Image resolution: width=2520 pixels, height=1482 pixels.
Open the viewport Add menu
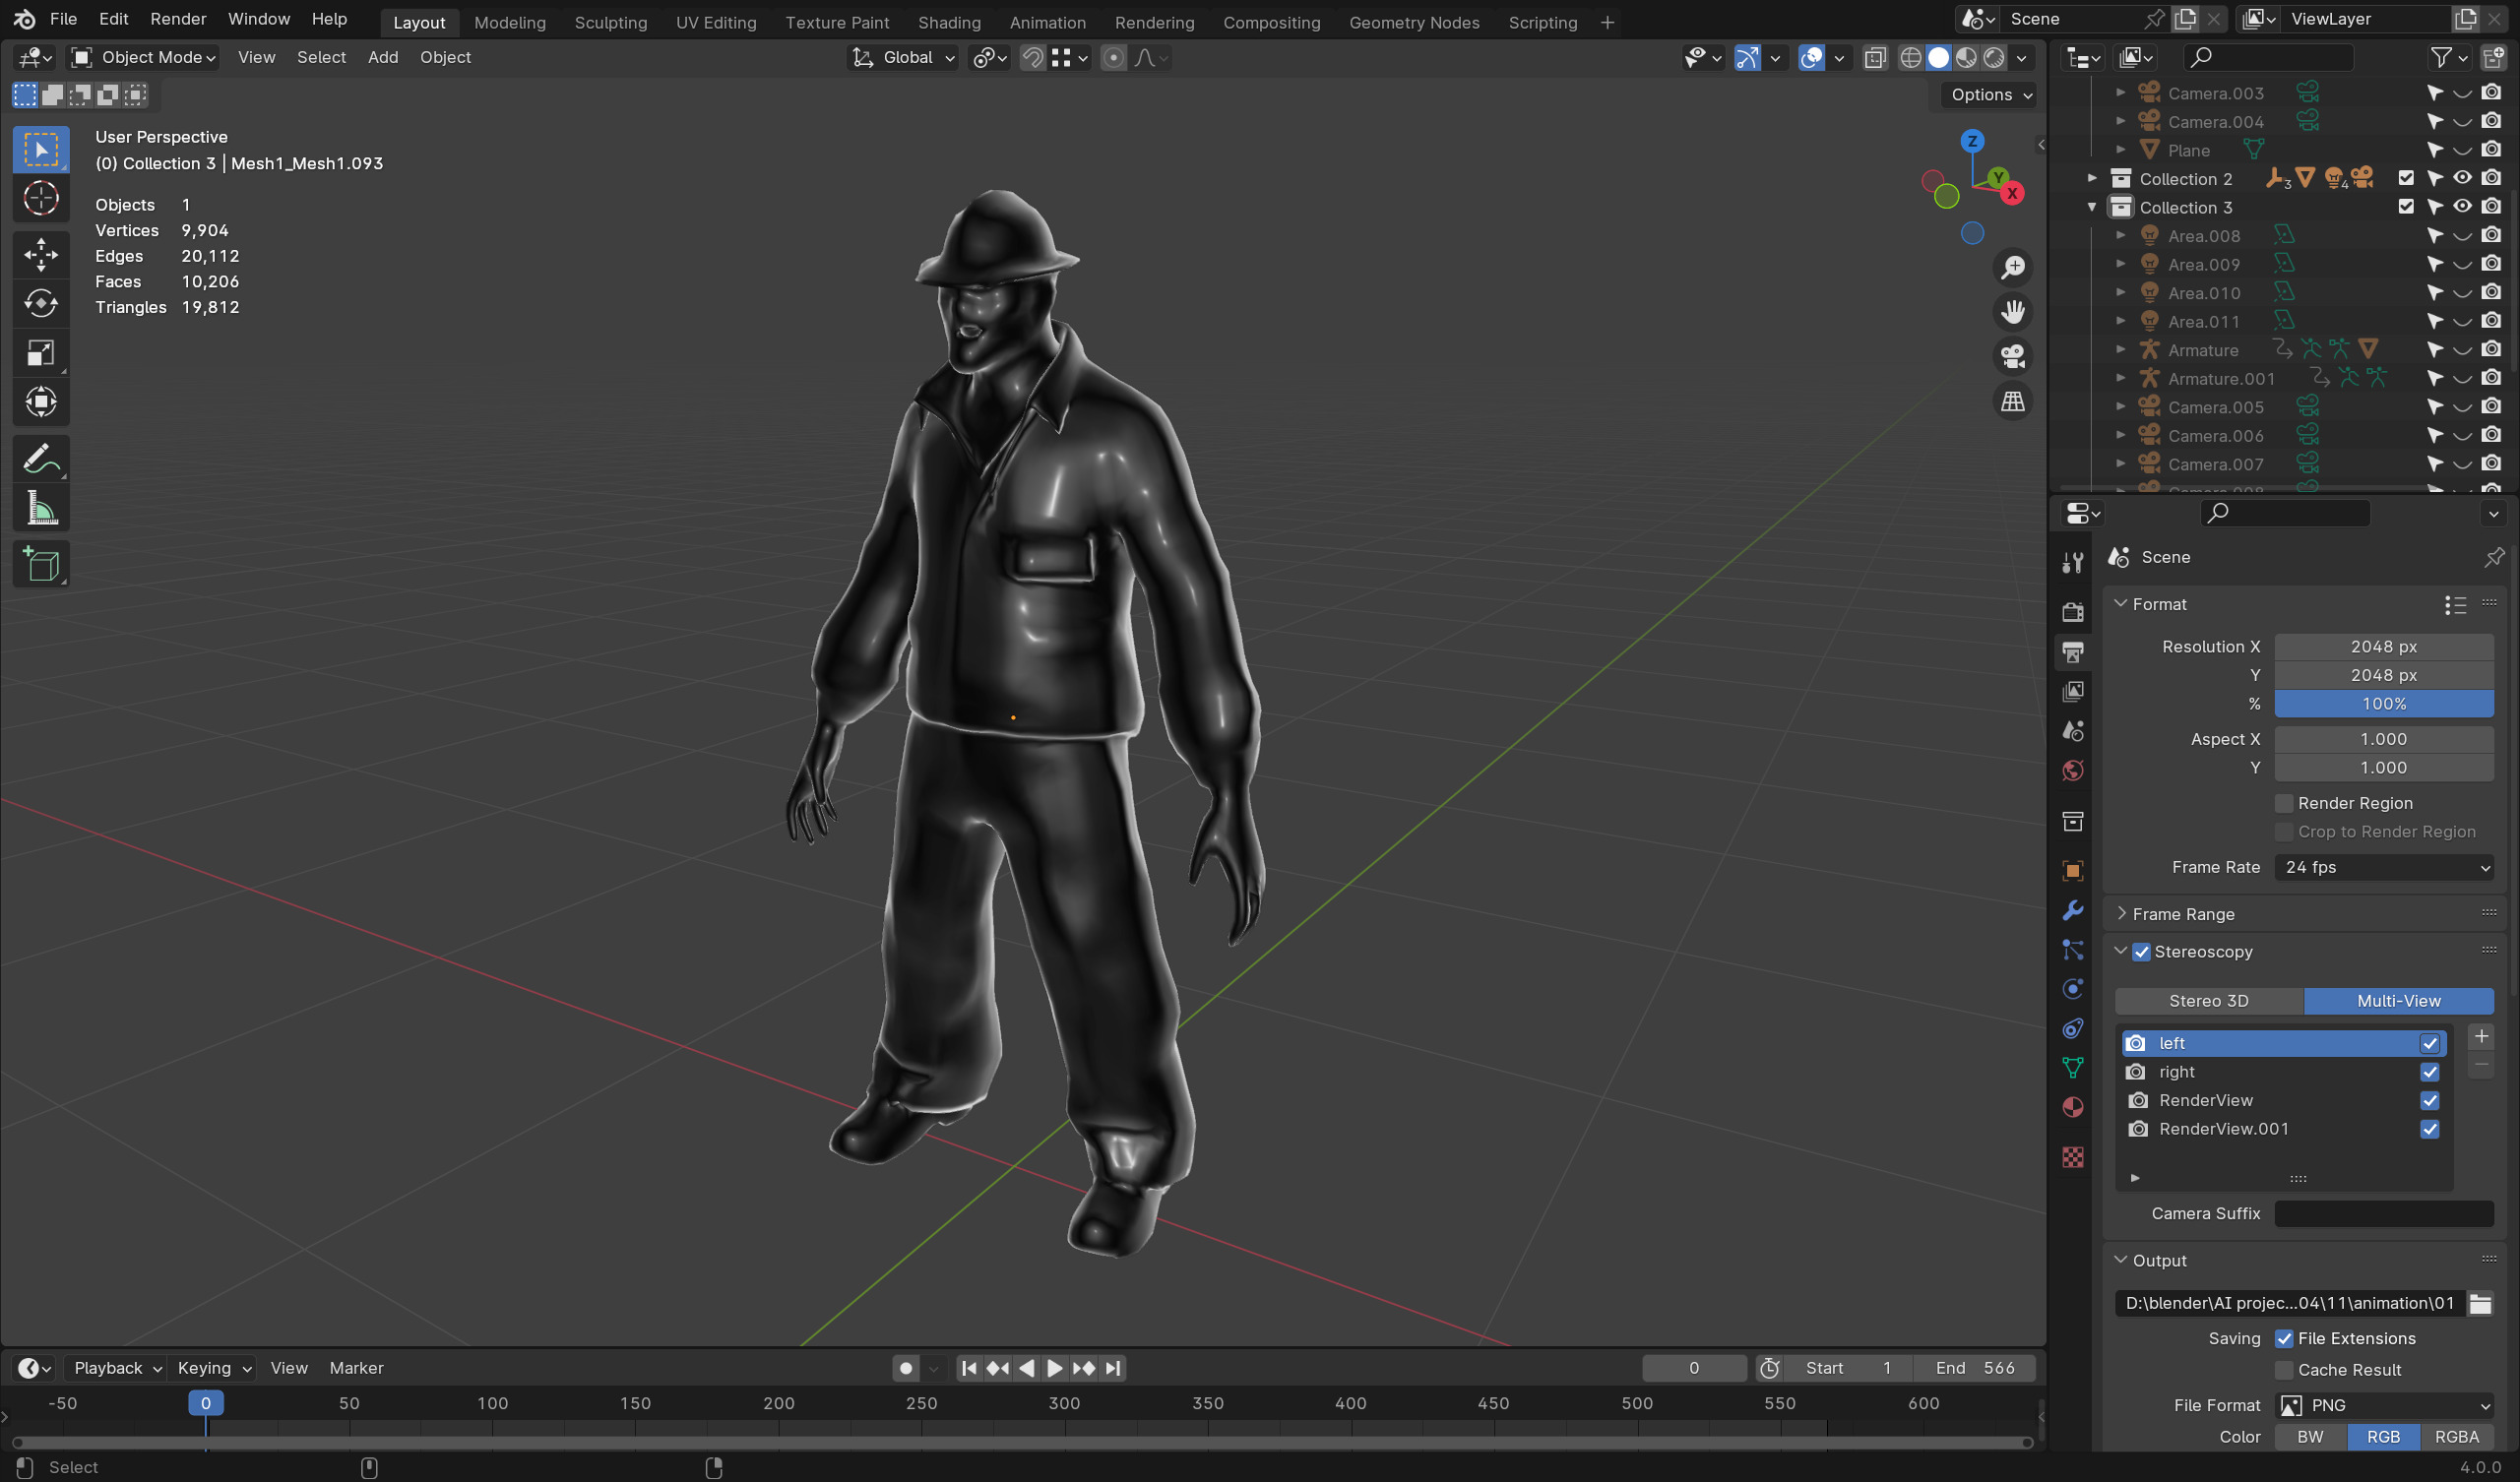tap(383, 58)
